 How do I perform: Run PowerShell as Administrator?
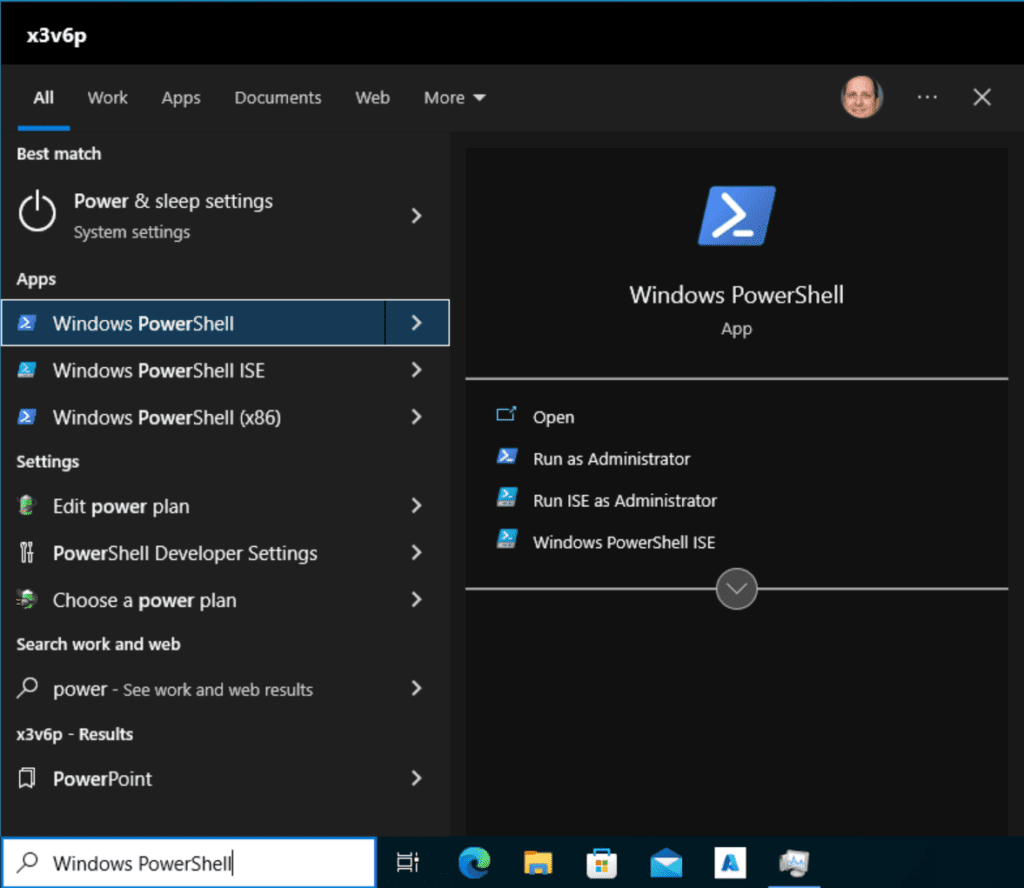point(611,459)
